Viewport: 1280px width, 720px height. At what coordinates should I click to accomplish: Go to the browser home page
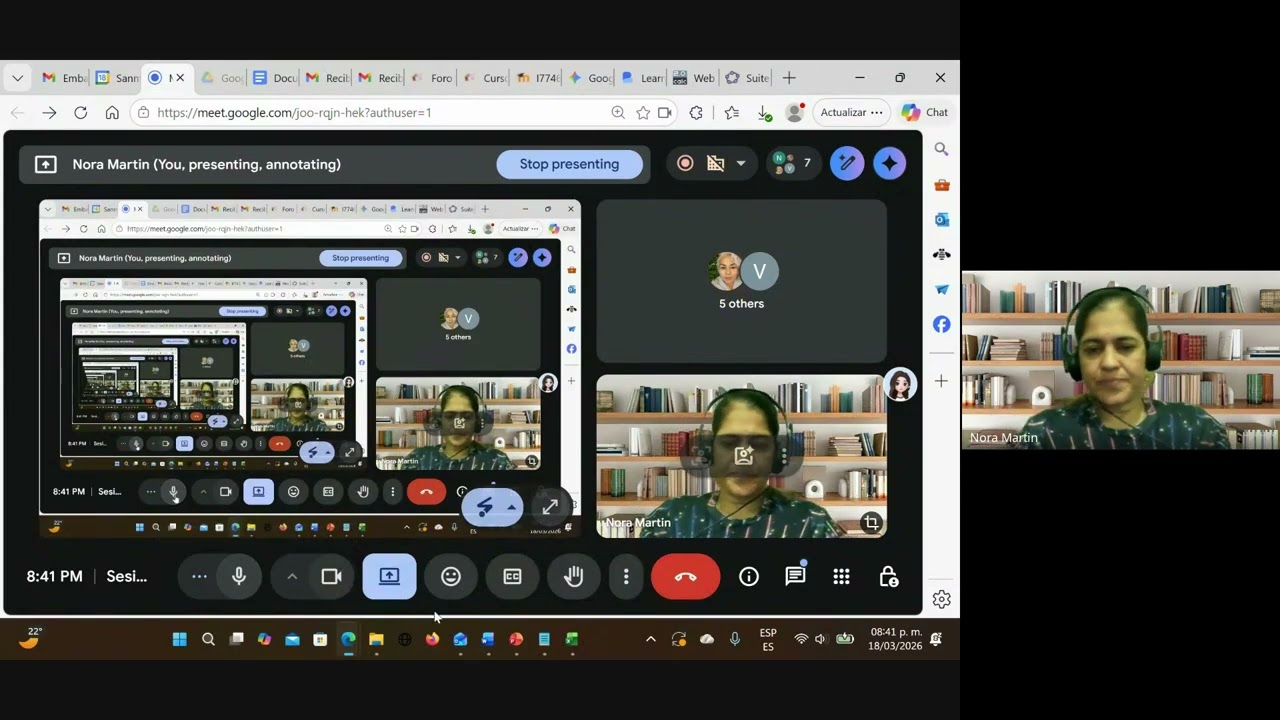point(112,113)
